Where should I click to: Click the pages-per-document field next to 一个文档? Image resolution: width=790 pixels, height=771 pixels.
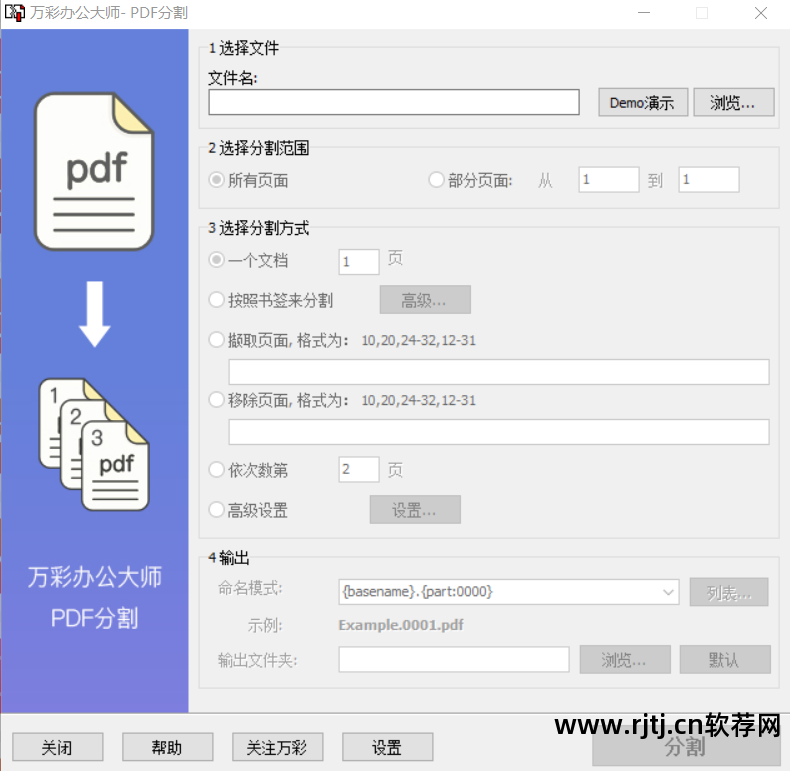pyautogui.click(x=359, y=262)
